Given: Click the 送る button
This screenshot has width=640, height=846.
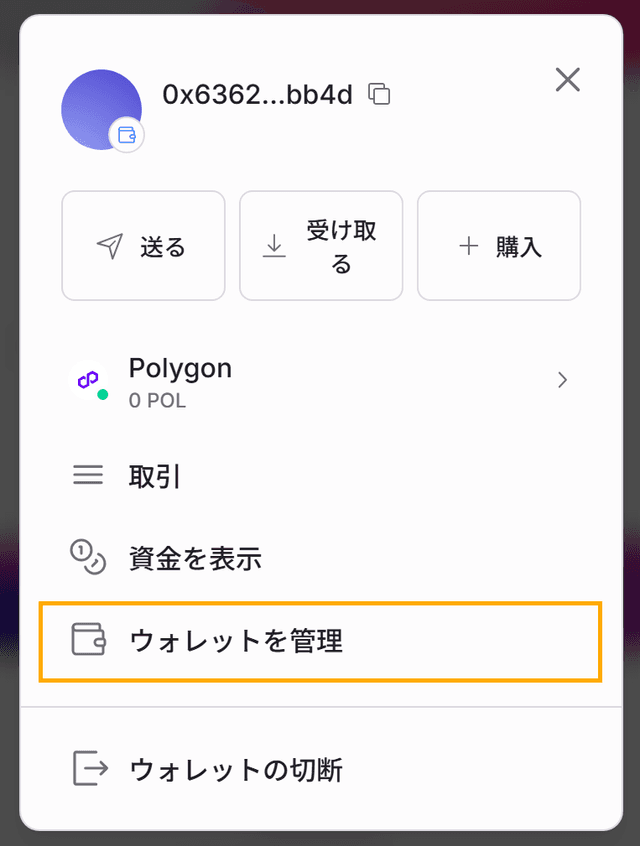Looking at the screenshot, I should (143, 245).
